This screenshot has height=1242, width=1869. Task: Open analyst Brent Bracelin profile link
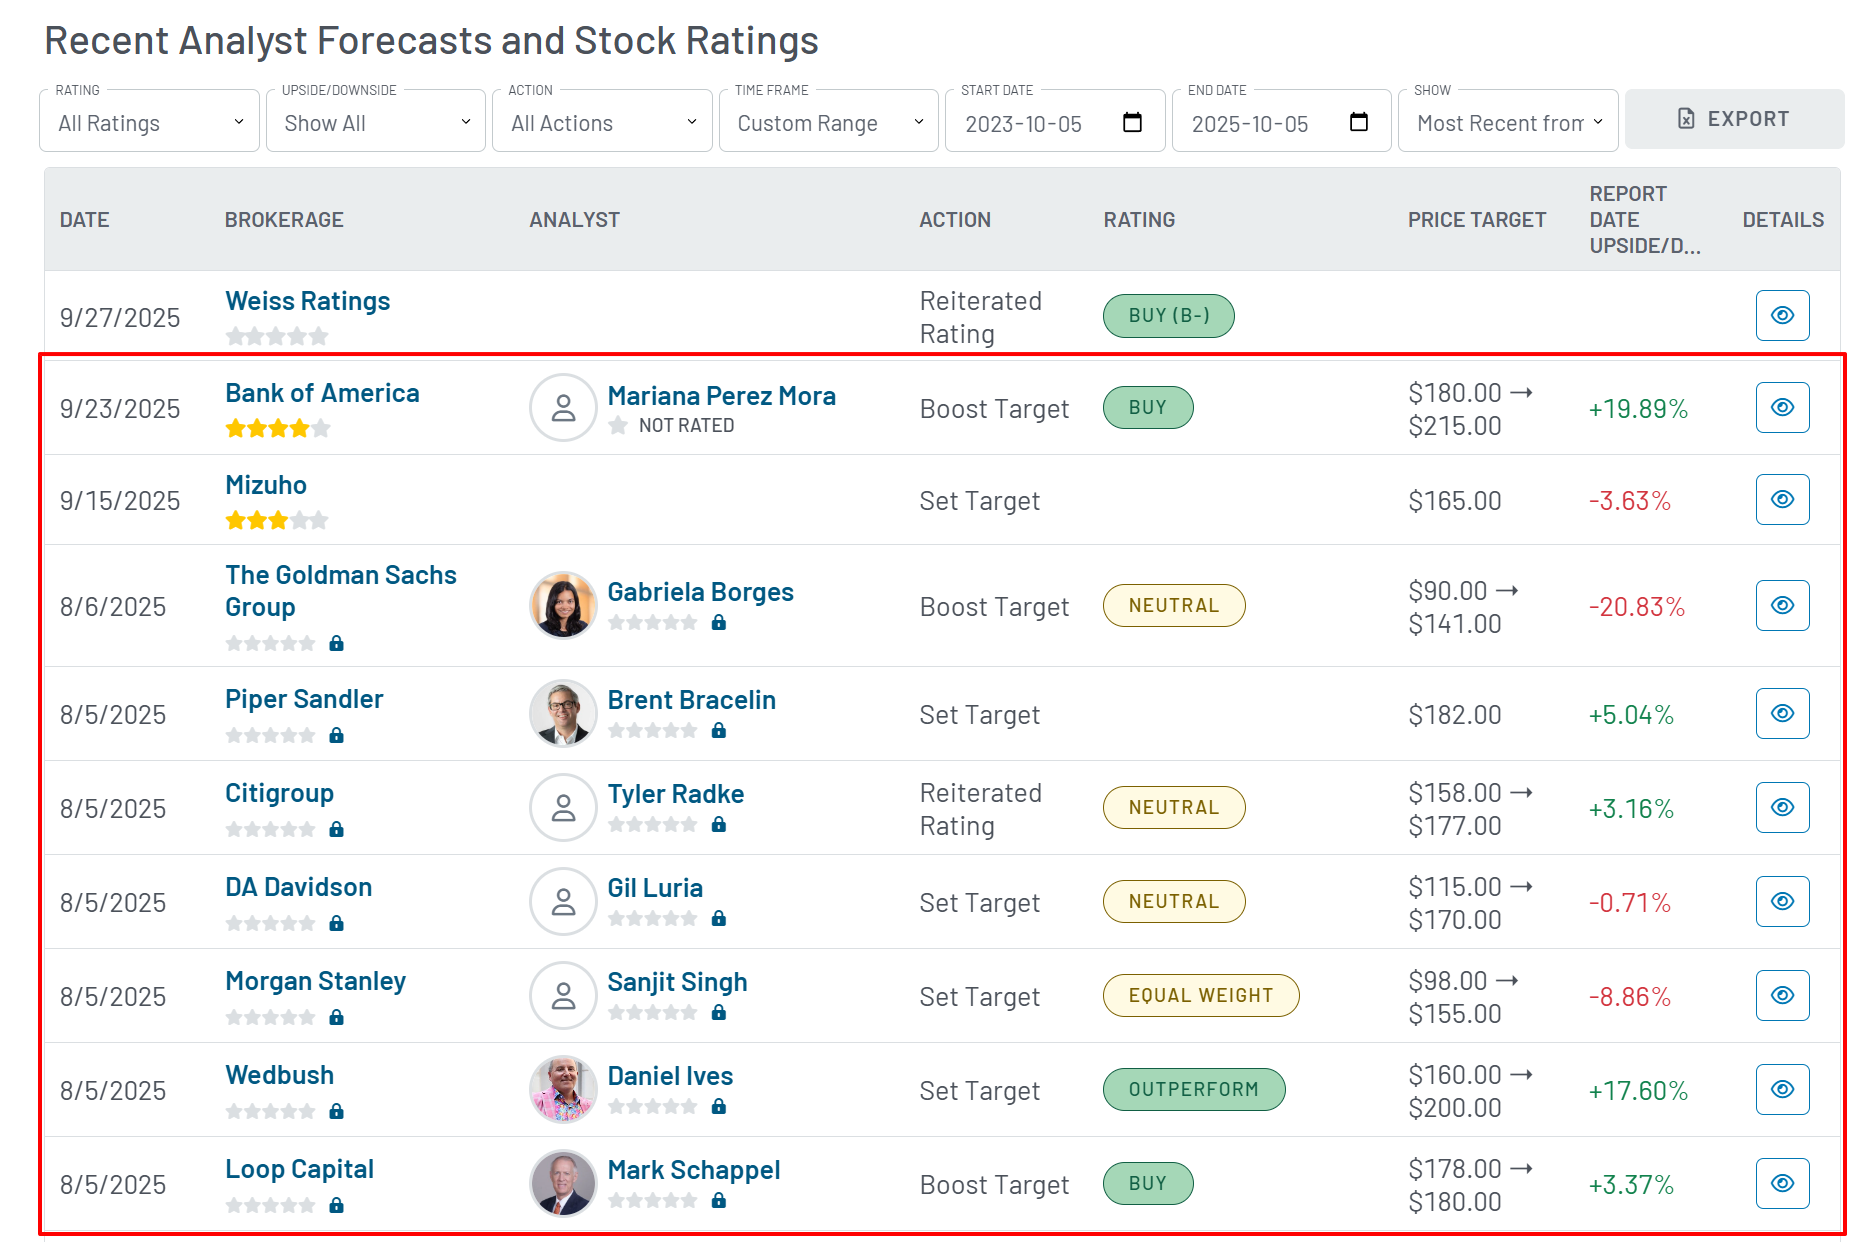[x=692, y=700]
